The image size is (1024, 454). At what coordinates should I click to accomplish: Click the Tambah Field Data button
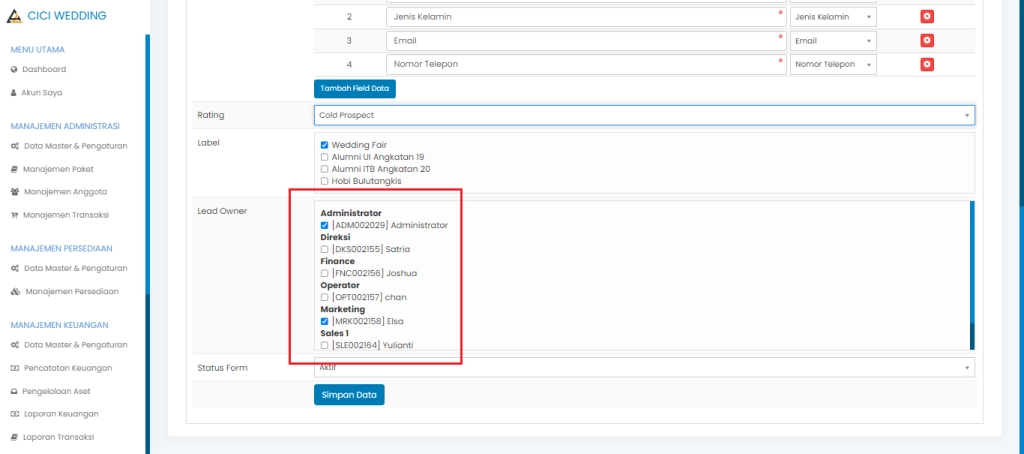tap(354, 88)
